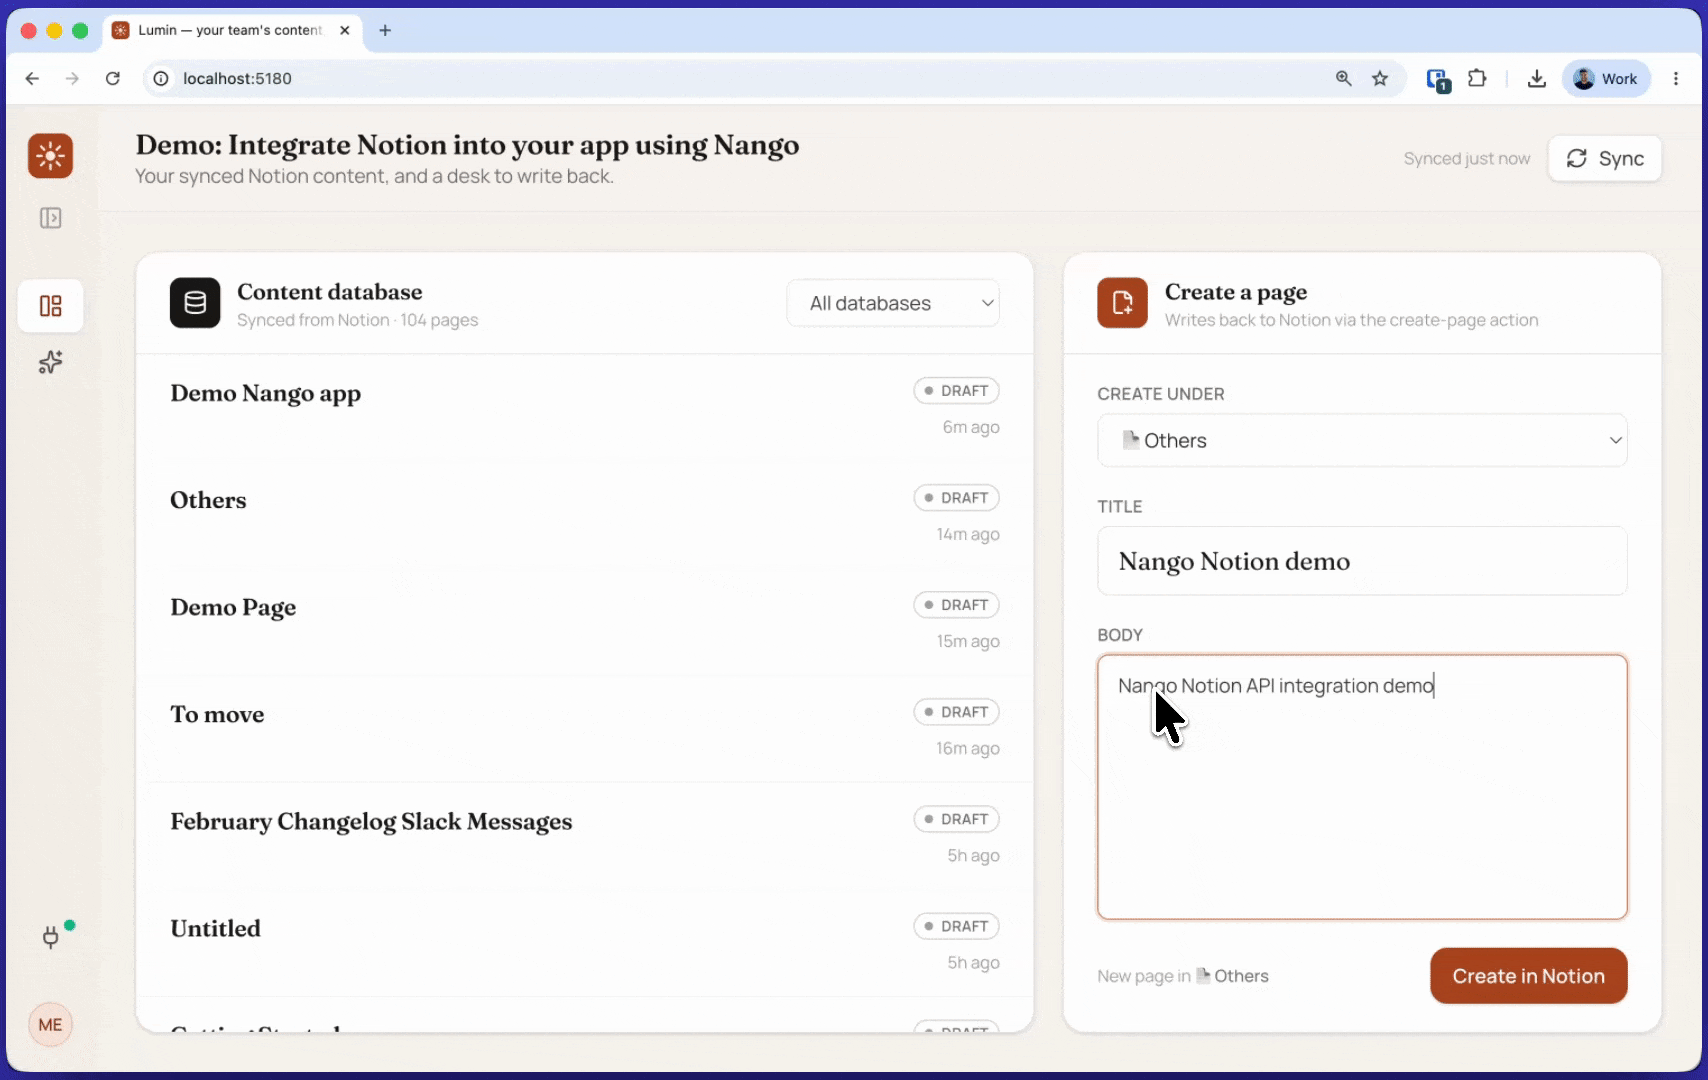
Task: Open the Chrome three-dot menu
Action: pyautogui.click(x=1676, y=79)
